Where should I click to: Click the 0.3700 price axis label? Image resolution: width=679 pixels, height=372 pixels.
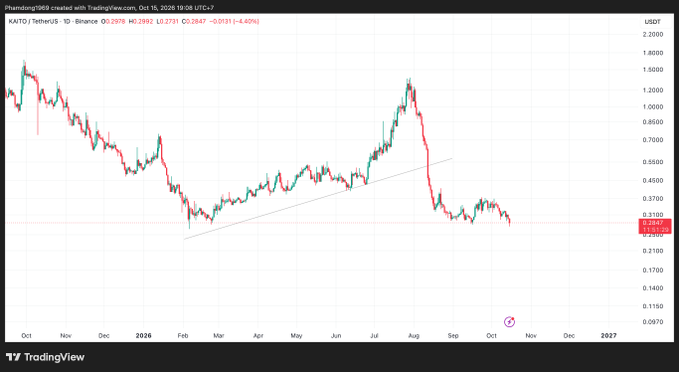point(653,199)
